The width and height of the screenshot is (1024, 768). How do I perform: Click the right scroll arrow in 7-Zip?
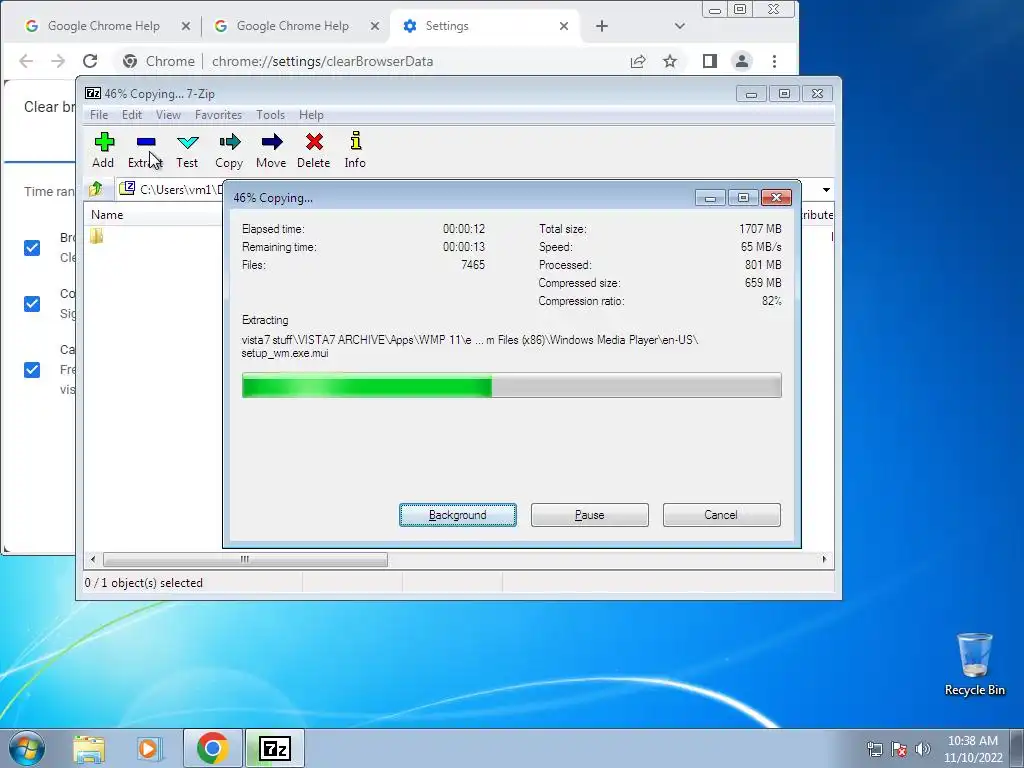824,560
